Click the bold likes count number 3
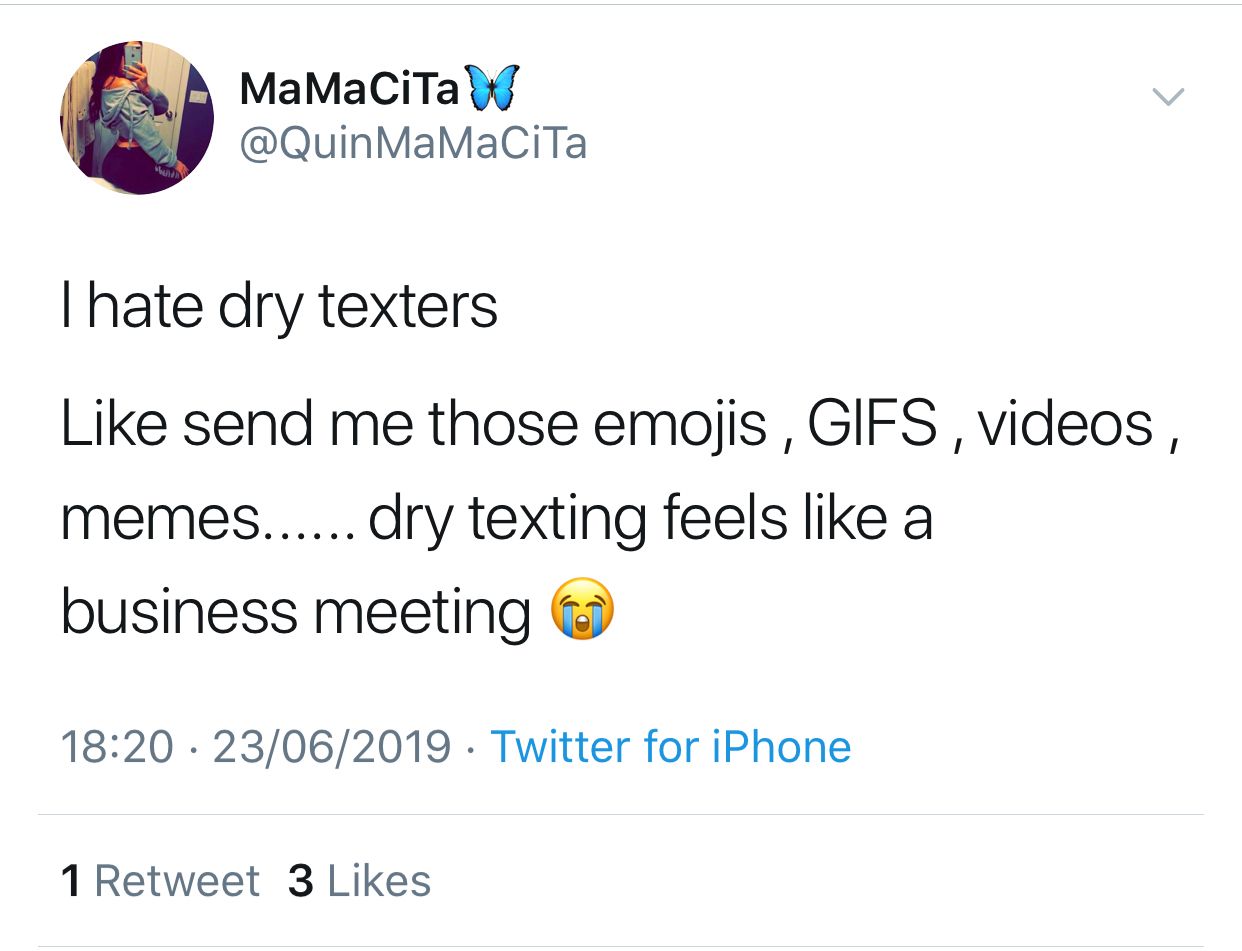This screenshot has width=1242, height=951. [x=301, y=881]
